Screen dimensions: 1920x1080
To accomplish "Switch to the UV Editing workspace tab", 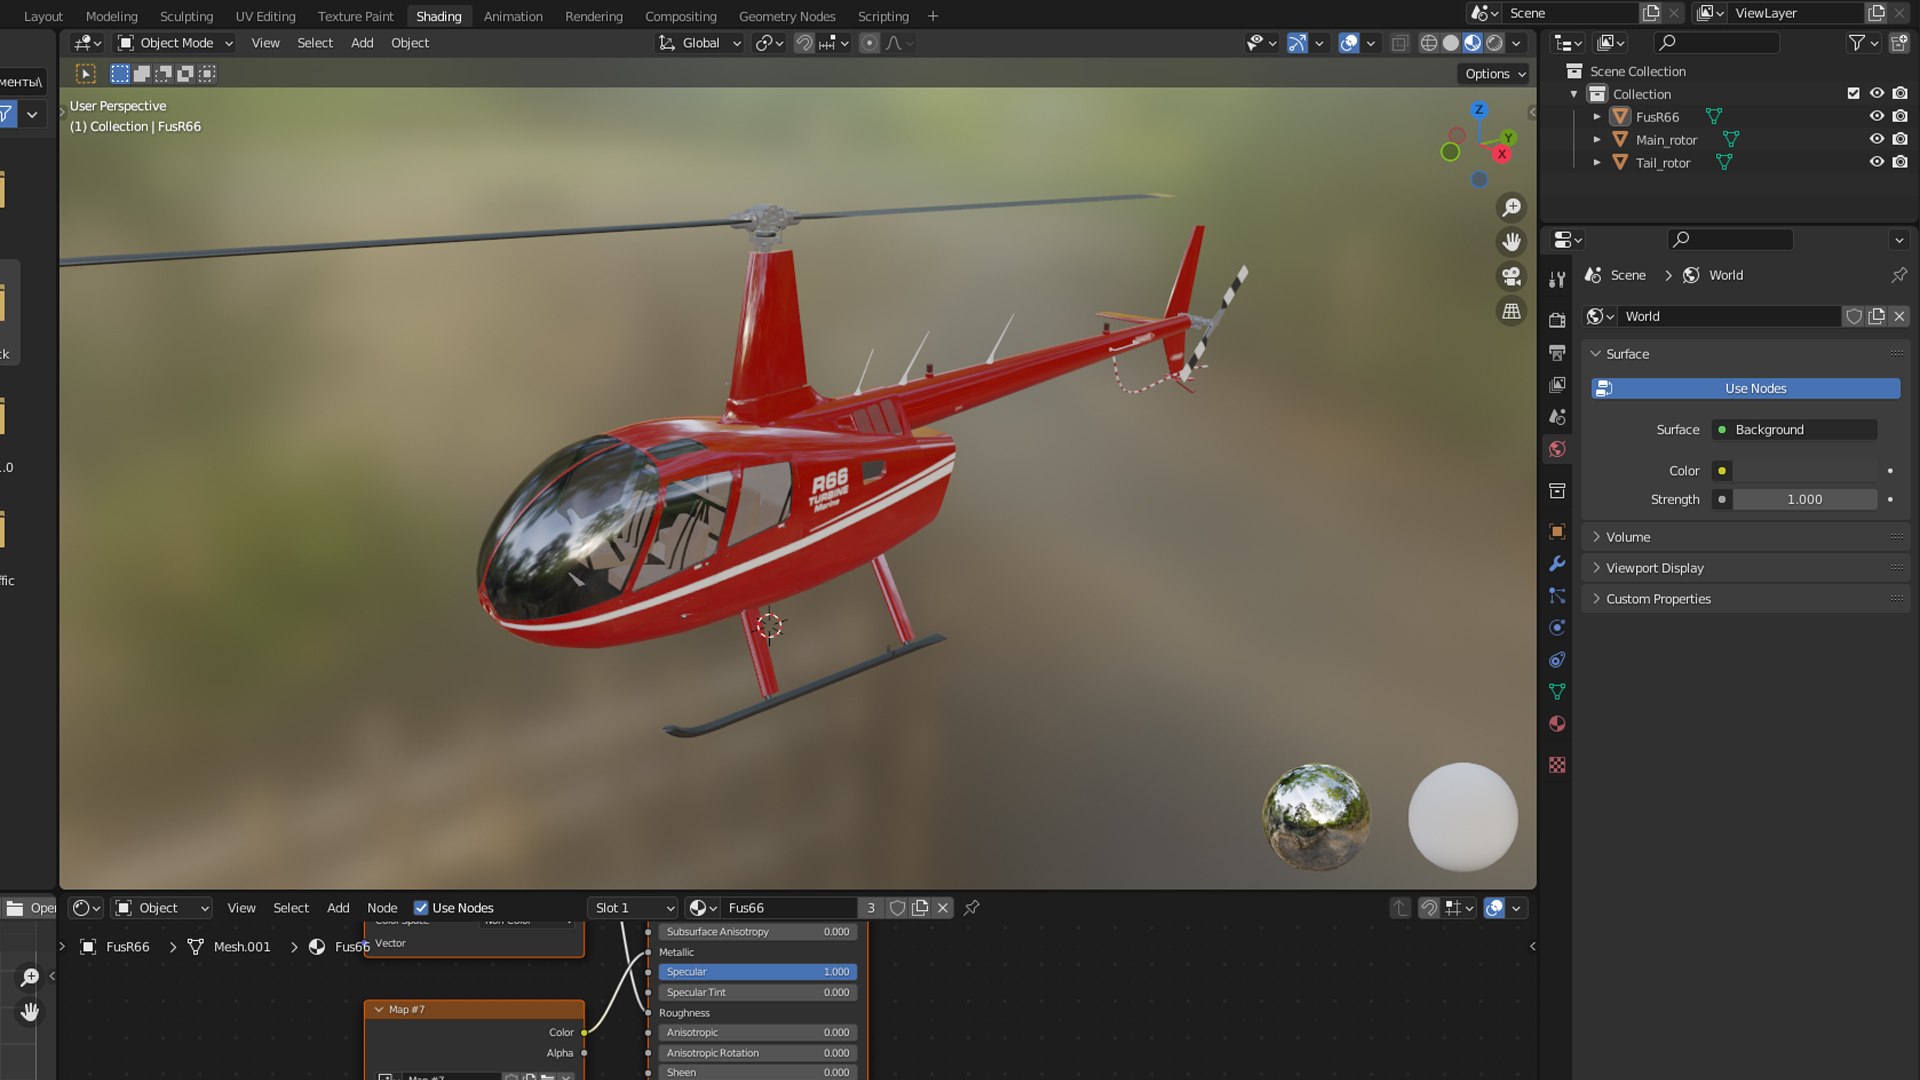I will click(265, 16).
